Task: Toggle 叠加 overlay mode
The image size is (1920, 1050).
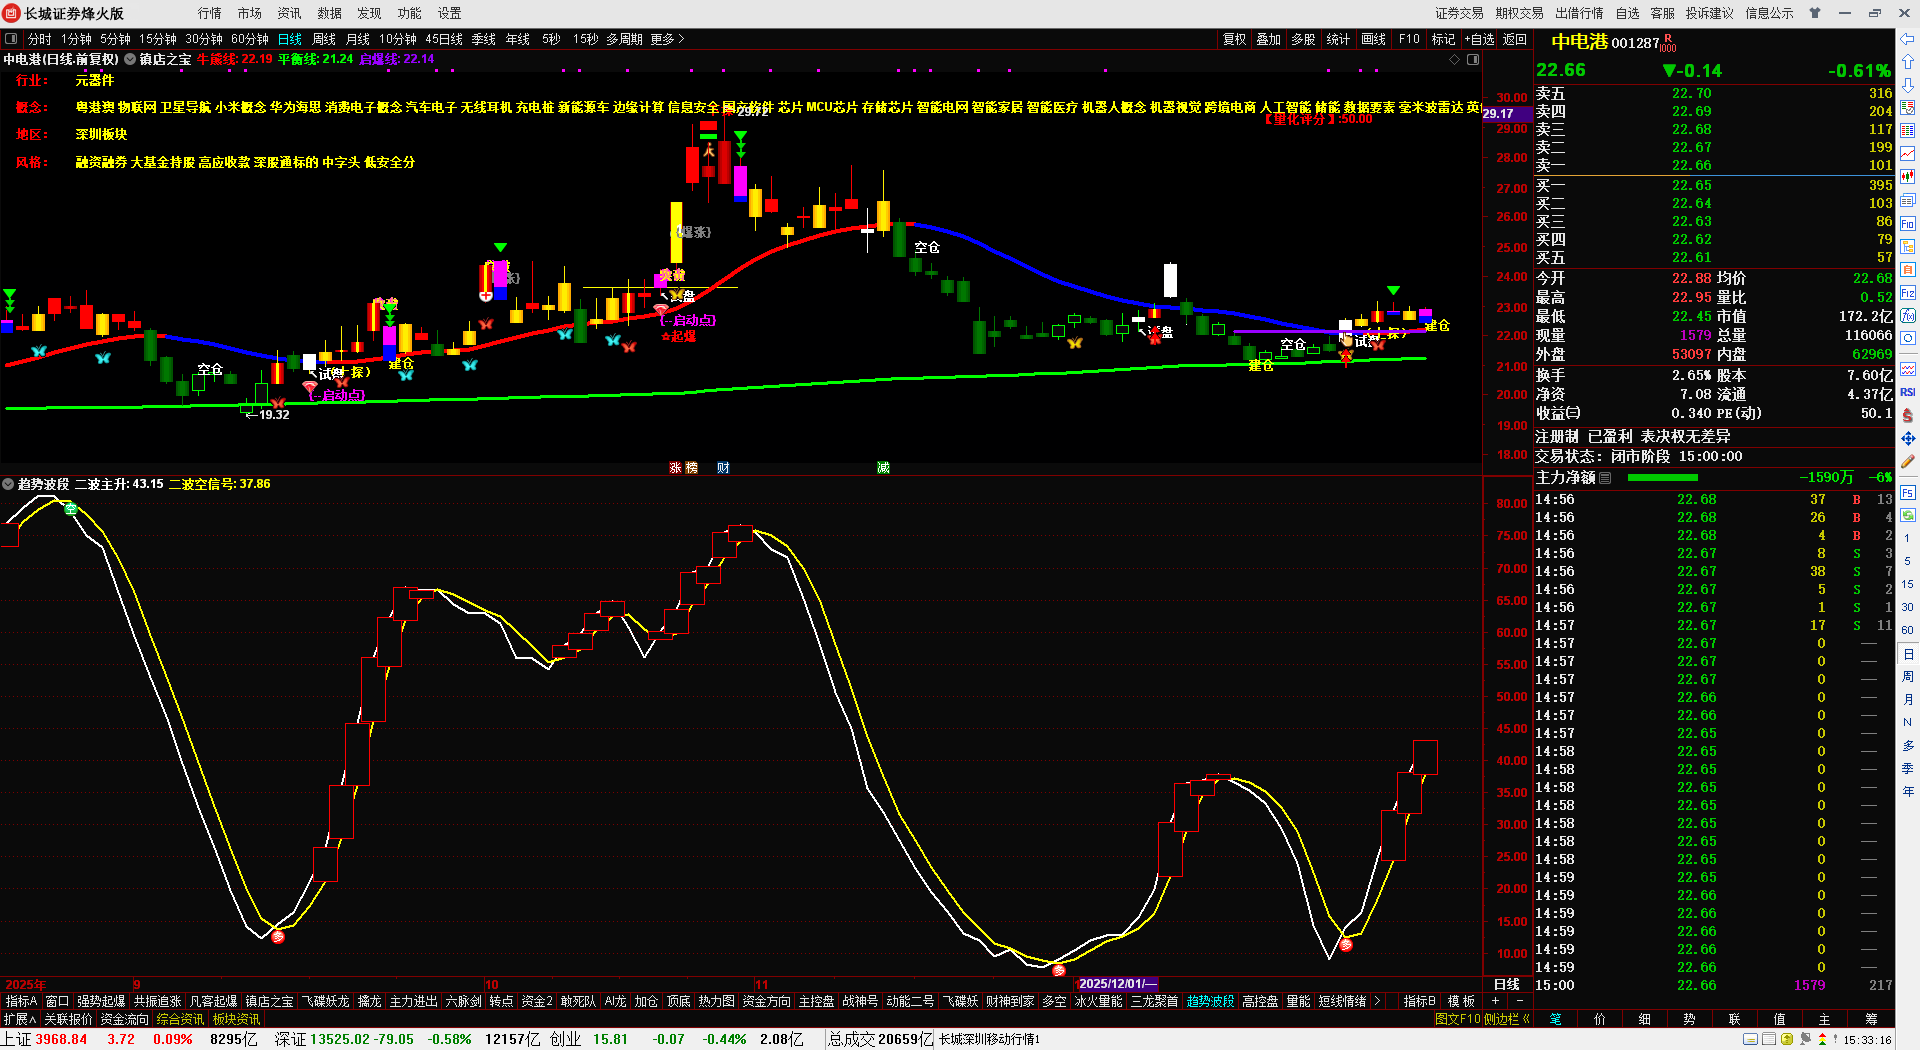Action: click(x=1269, y=39)
